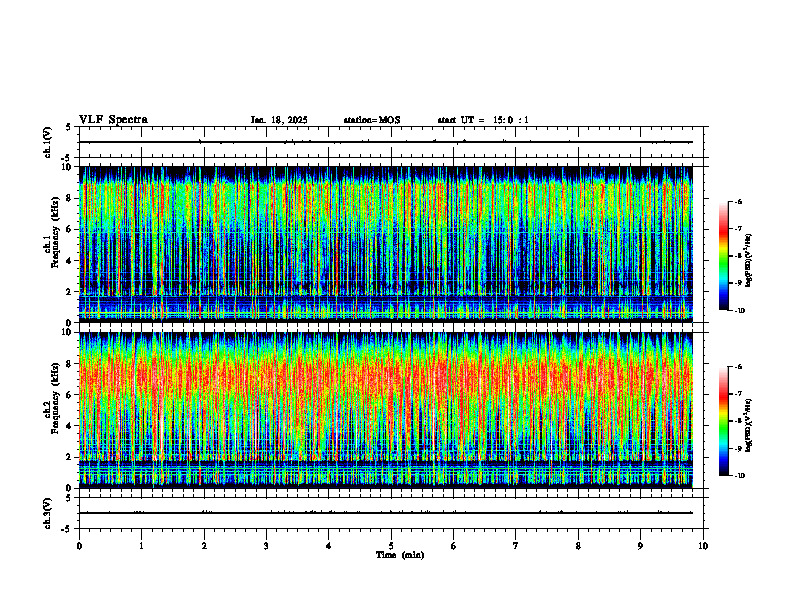
Task: Click the "4" tick on the Time axis
Action: [x=329, y=546]
